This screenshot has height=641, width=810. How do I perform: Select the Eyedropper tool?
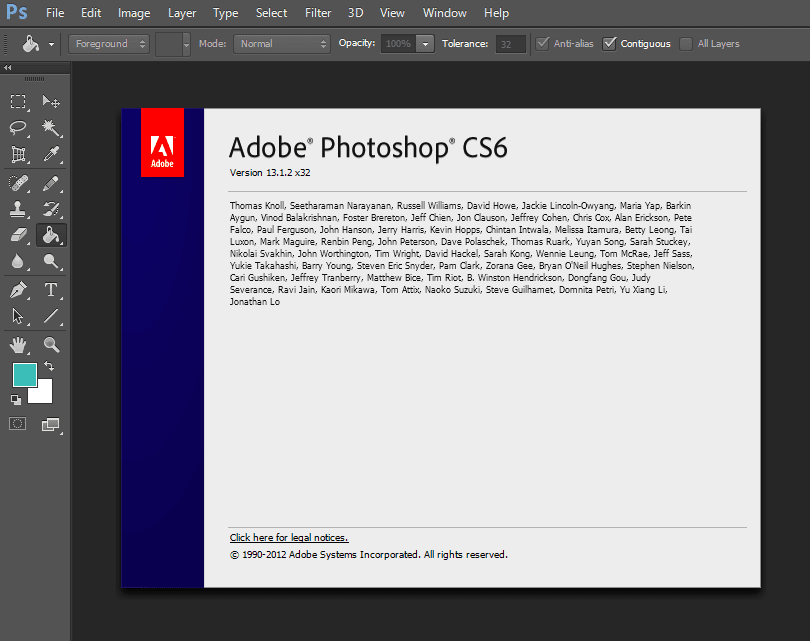[51, 154]
